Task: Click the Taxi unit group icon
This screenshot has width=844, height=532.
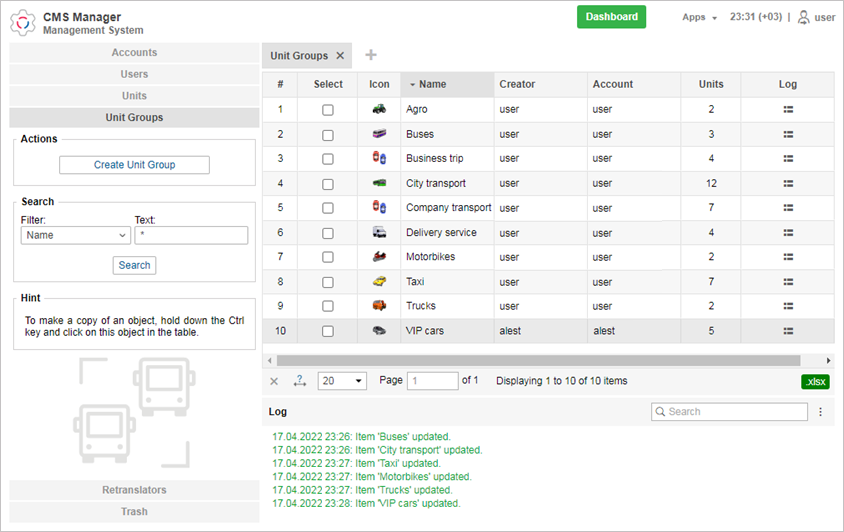Action: [379, 282]
